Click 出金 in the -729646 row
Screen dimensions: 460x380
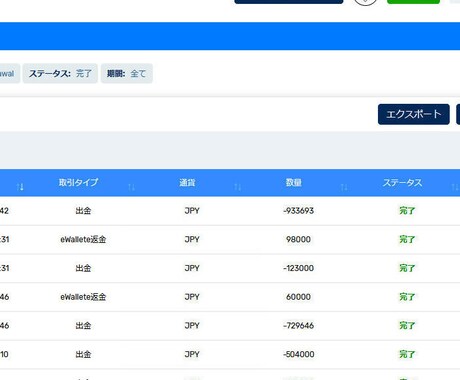click(83, 325)
